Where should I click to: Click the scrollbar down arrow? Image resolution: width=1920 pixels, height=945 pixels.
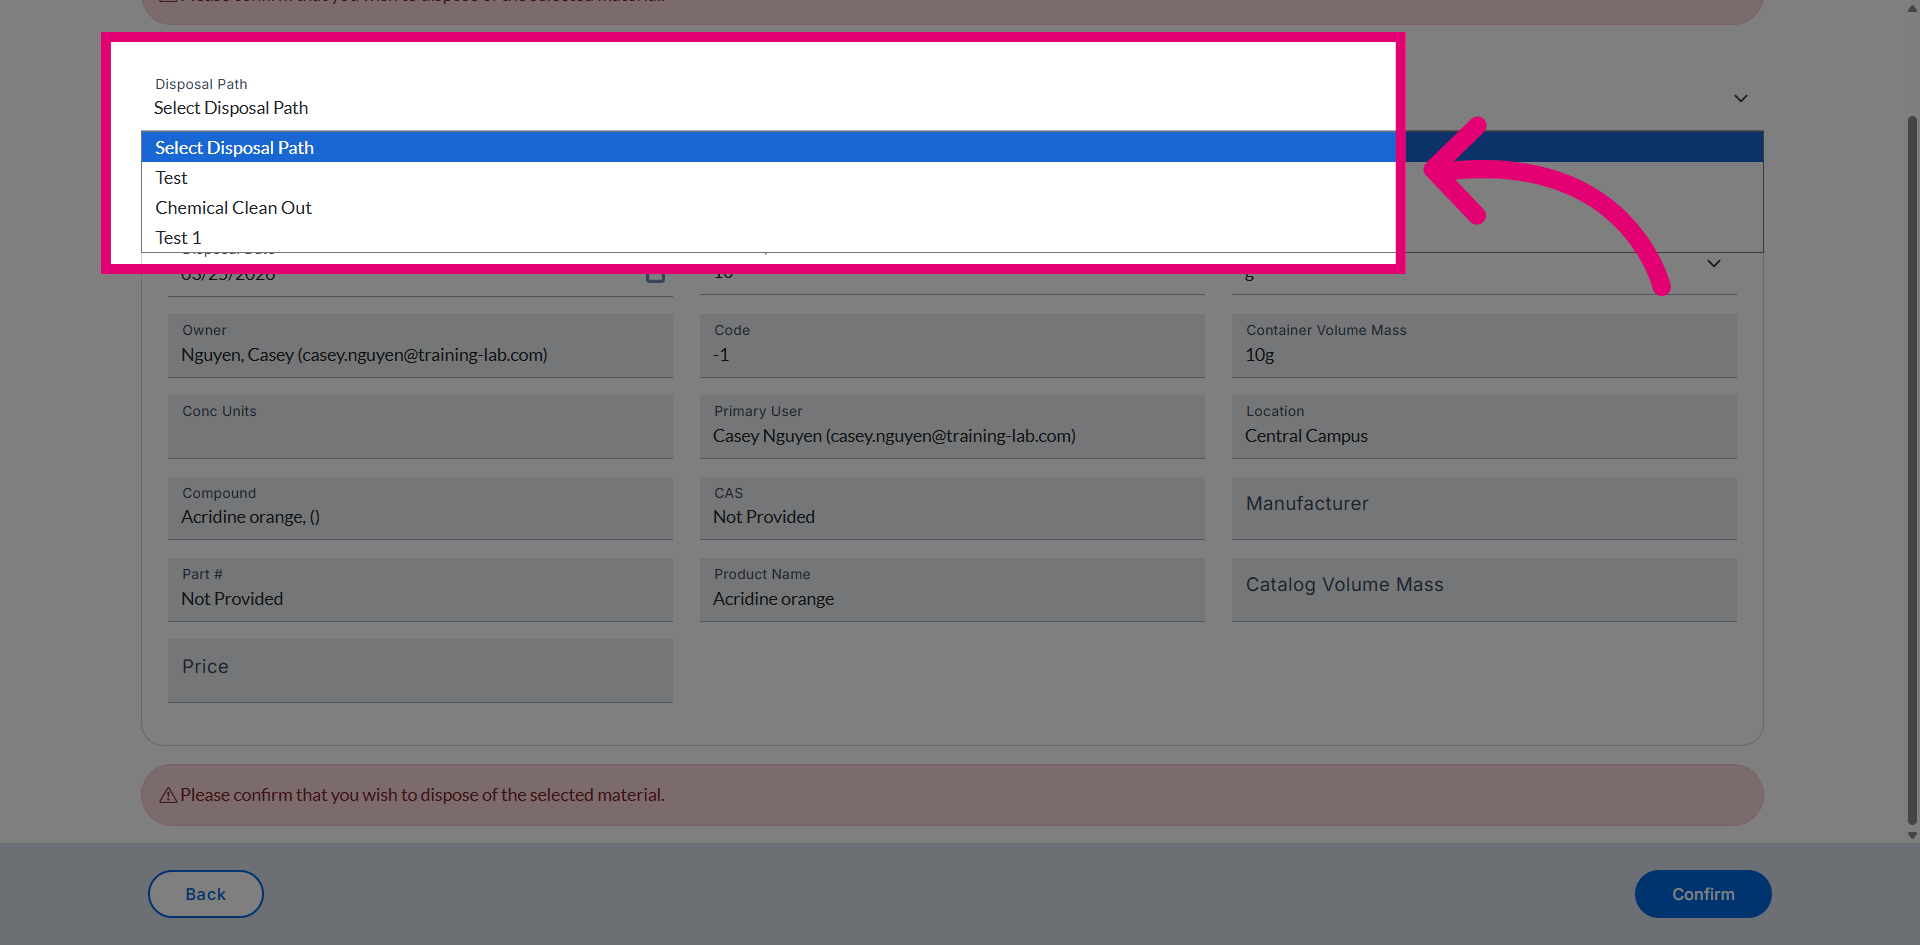[x=1912, y=836]
